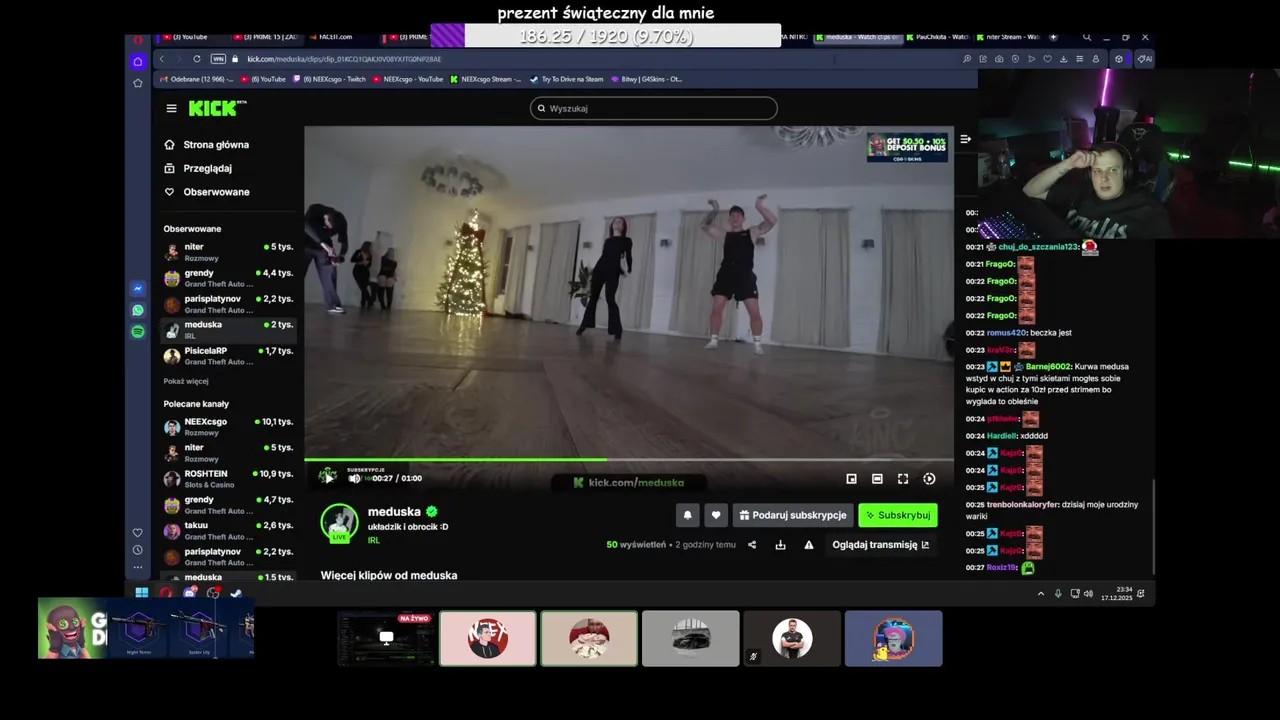Open PisicelaRP followed channel
The width and height of the screenshot is (1280, 720).
point(228,356)
